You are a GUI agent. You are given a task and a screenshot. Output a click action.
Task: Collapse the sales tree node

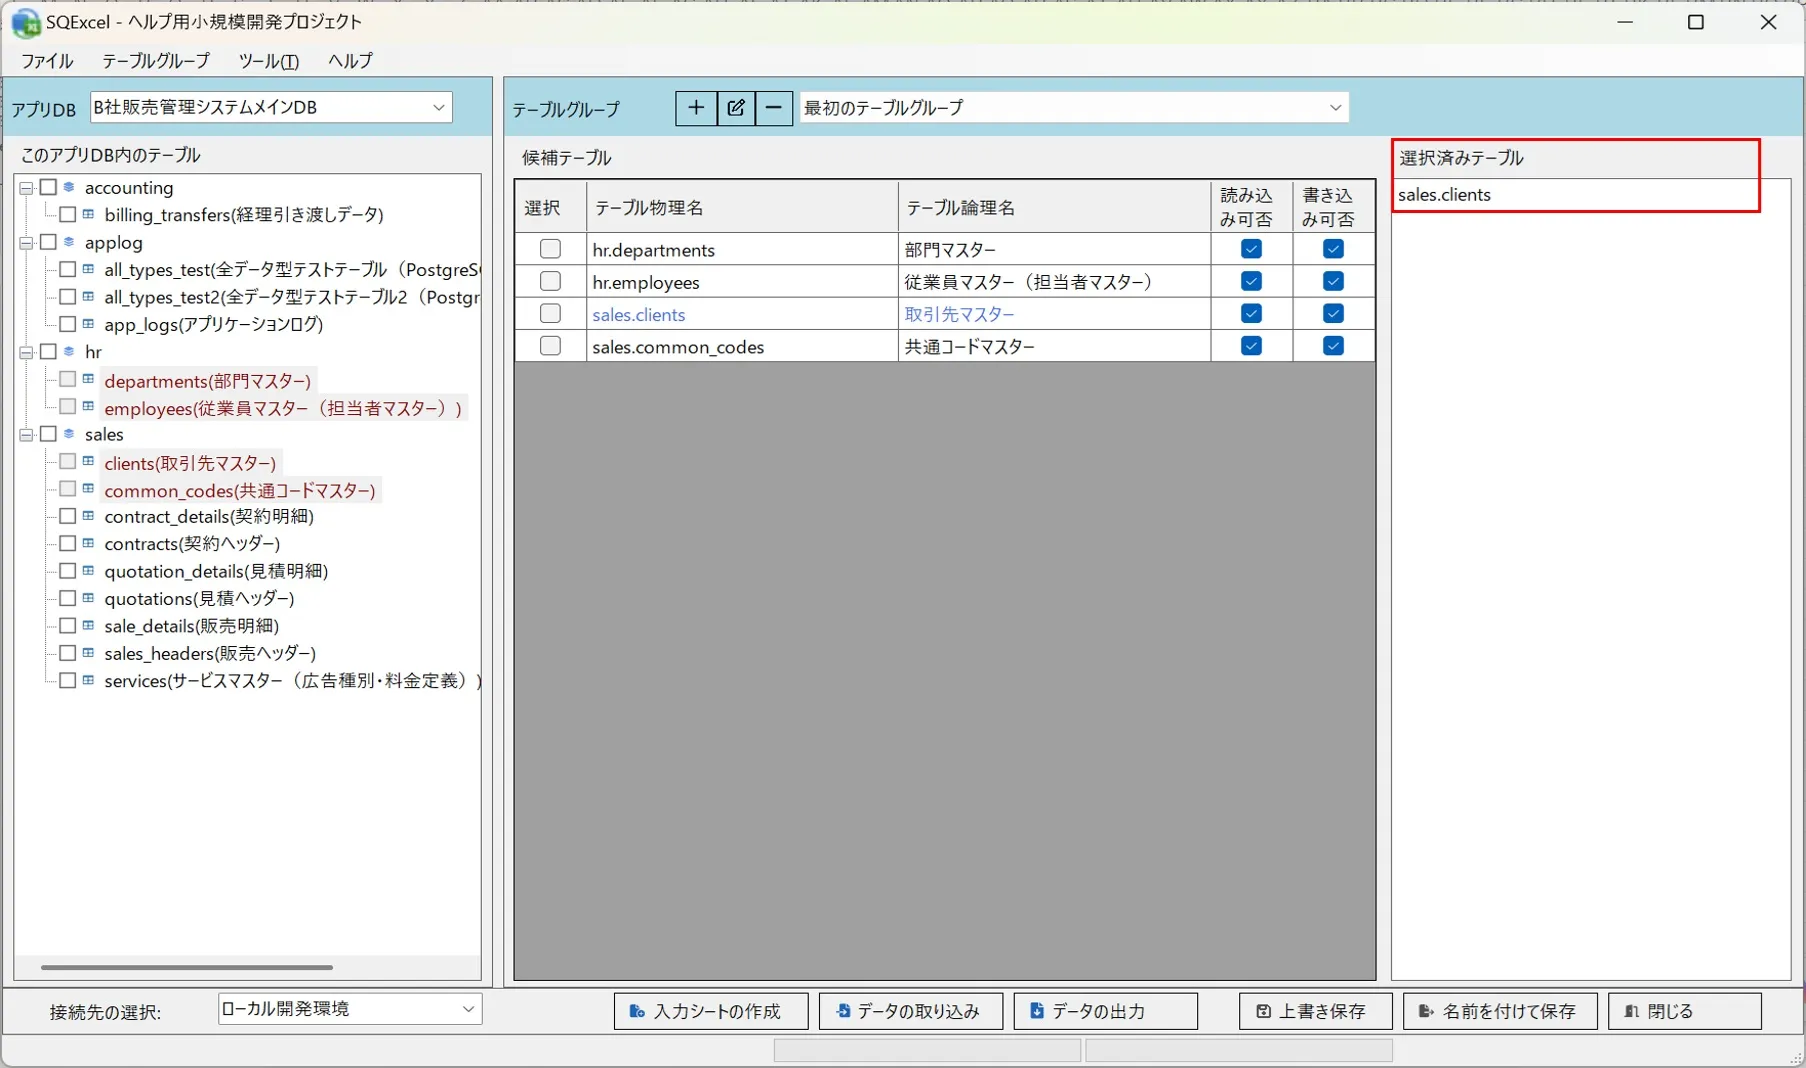click(x=27, y=435)
